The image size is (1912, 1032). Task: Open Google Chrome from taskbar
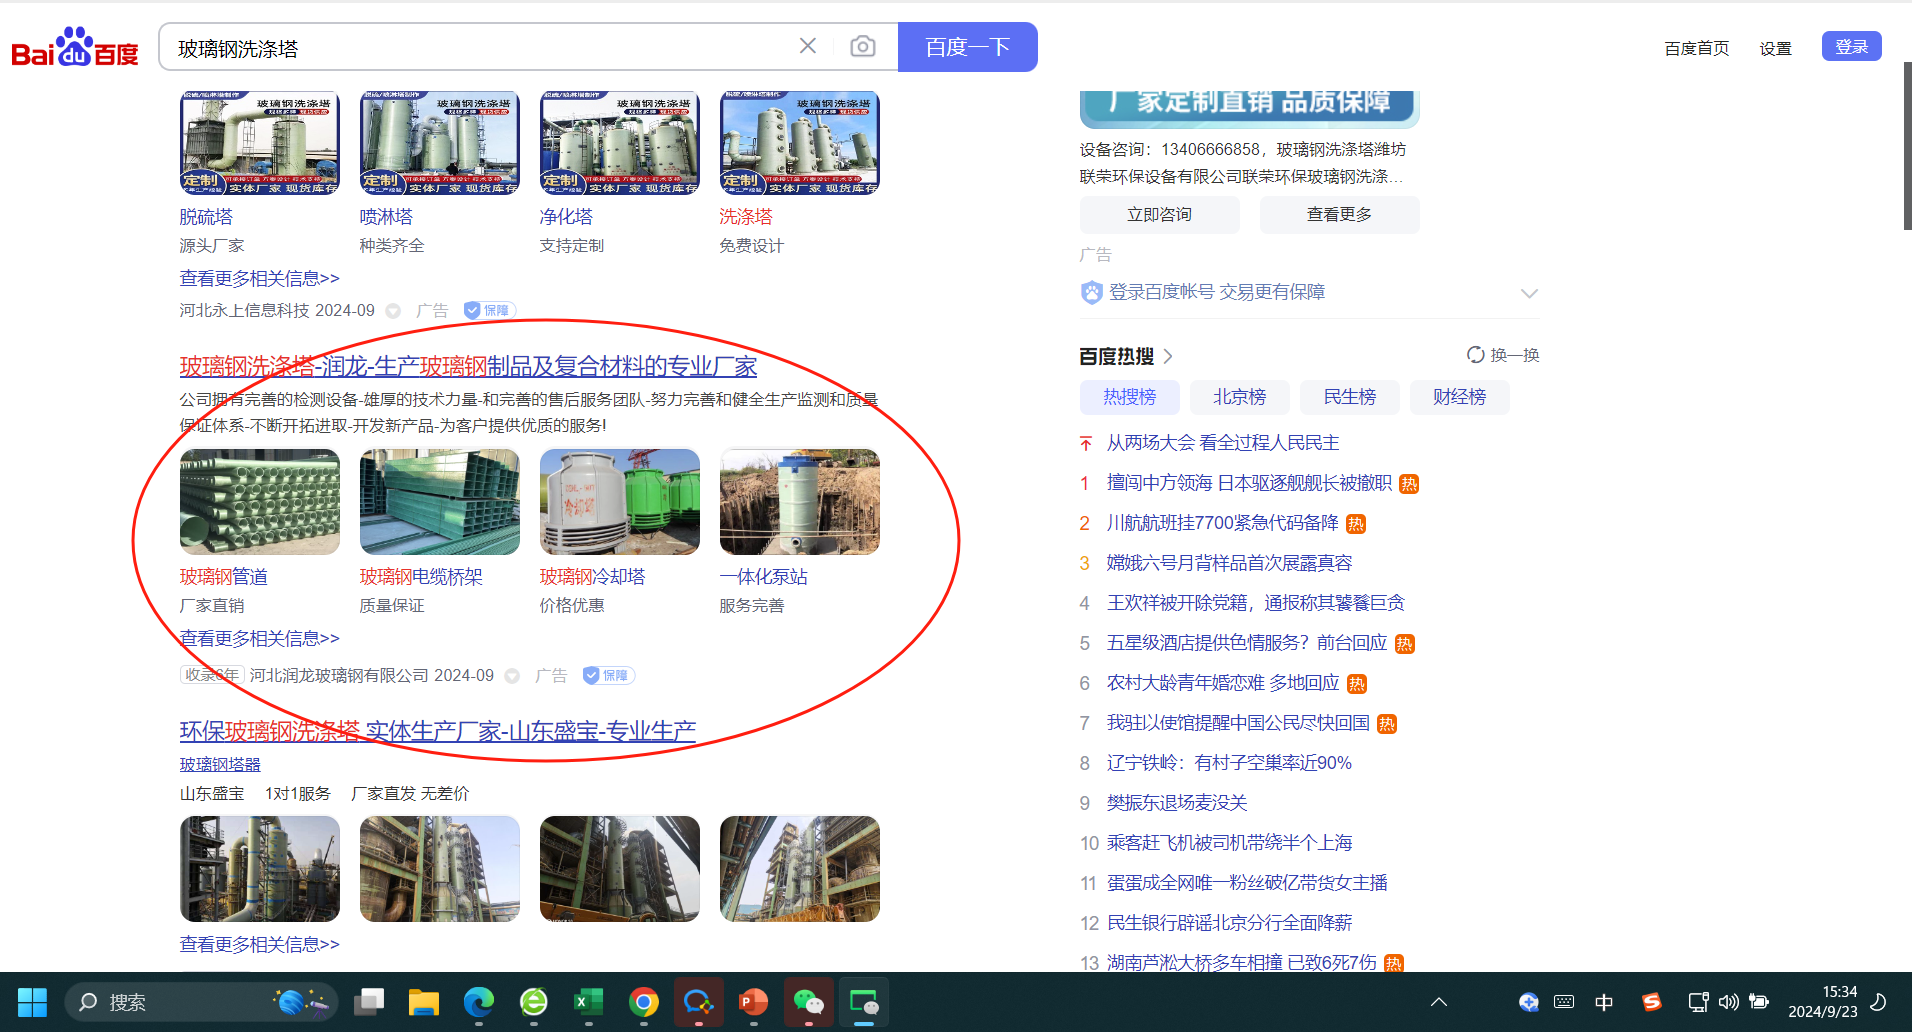[644, 1002]
